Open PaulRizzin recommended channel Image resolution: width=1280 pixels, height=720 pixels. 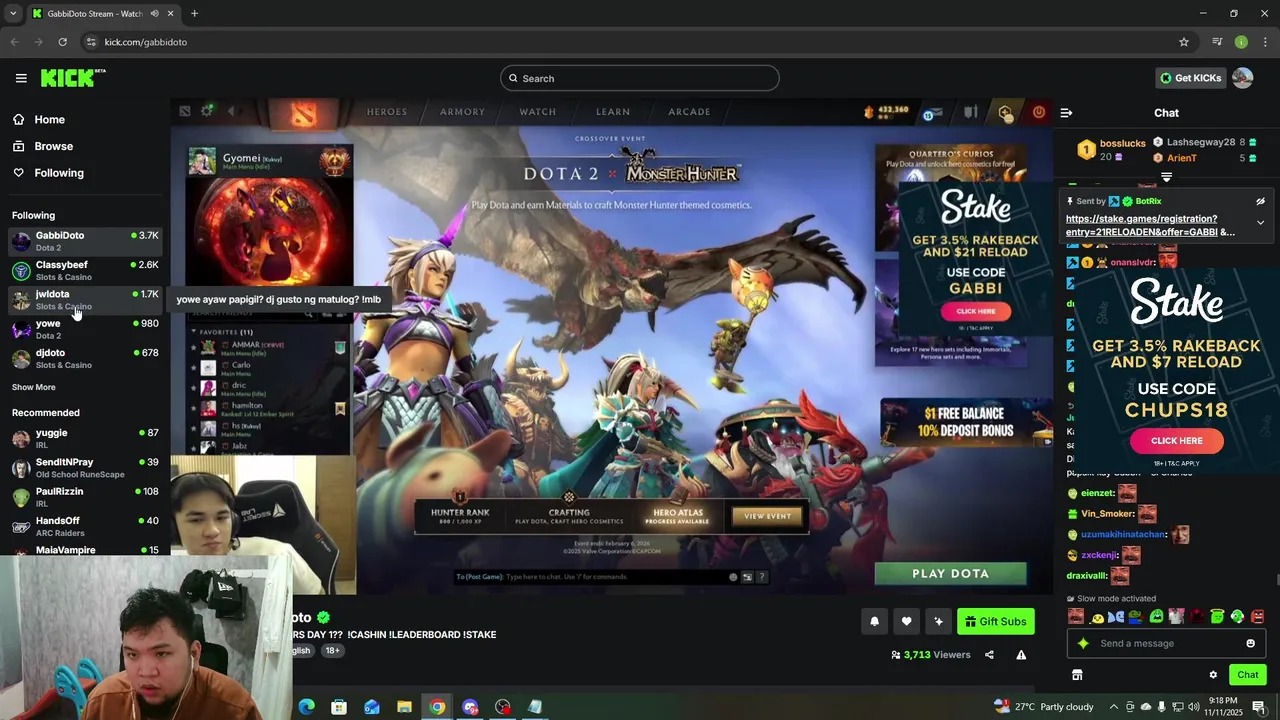pos(85,497)
